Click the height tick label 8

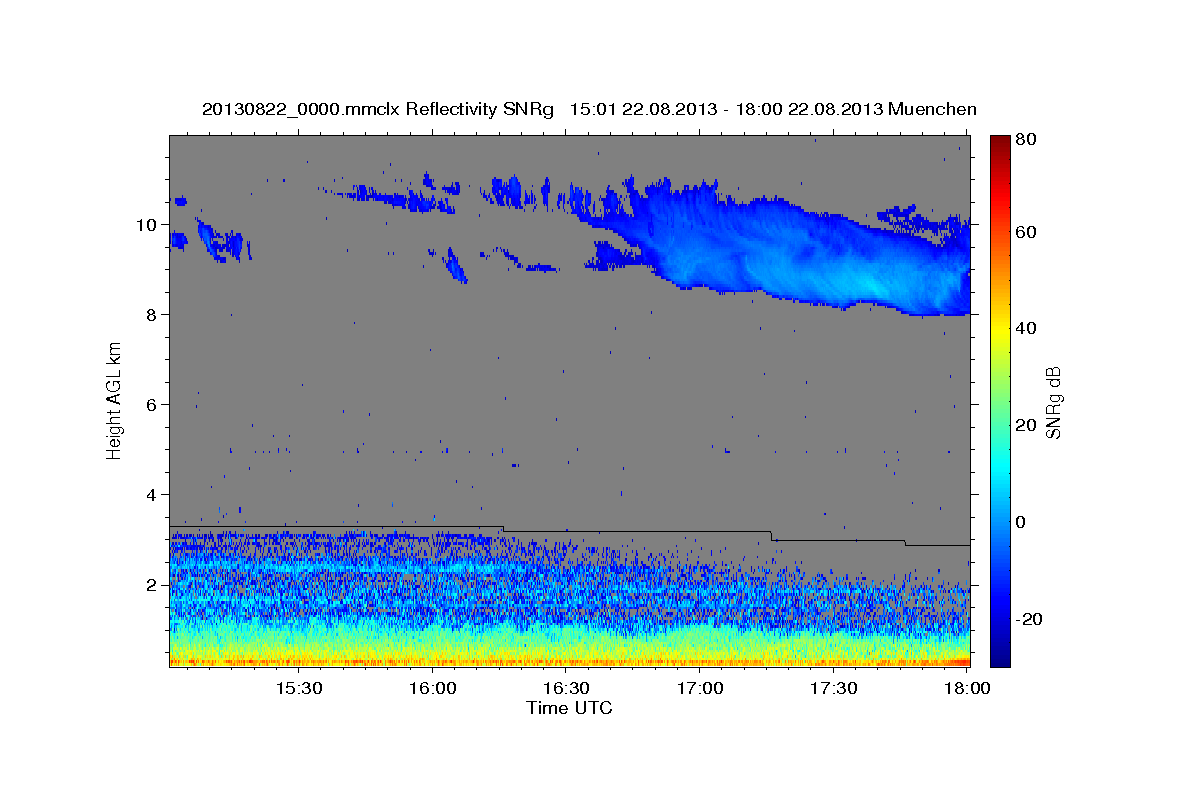tap(153, 315)
